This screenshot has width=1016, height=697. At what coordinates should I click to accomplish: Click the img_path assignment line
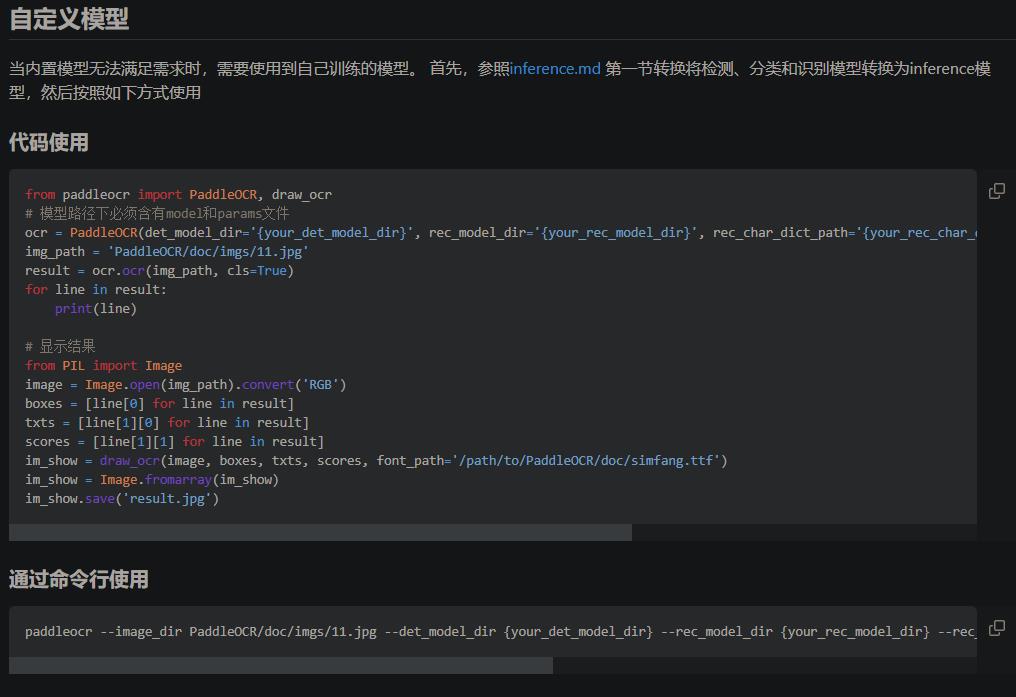pyautogui.click(x=167, y=251)
